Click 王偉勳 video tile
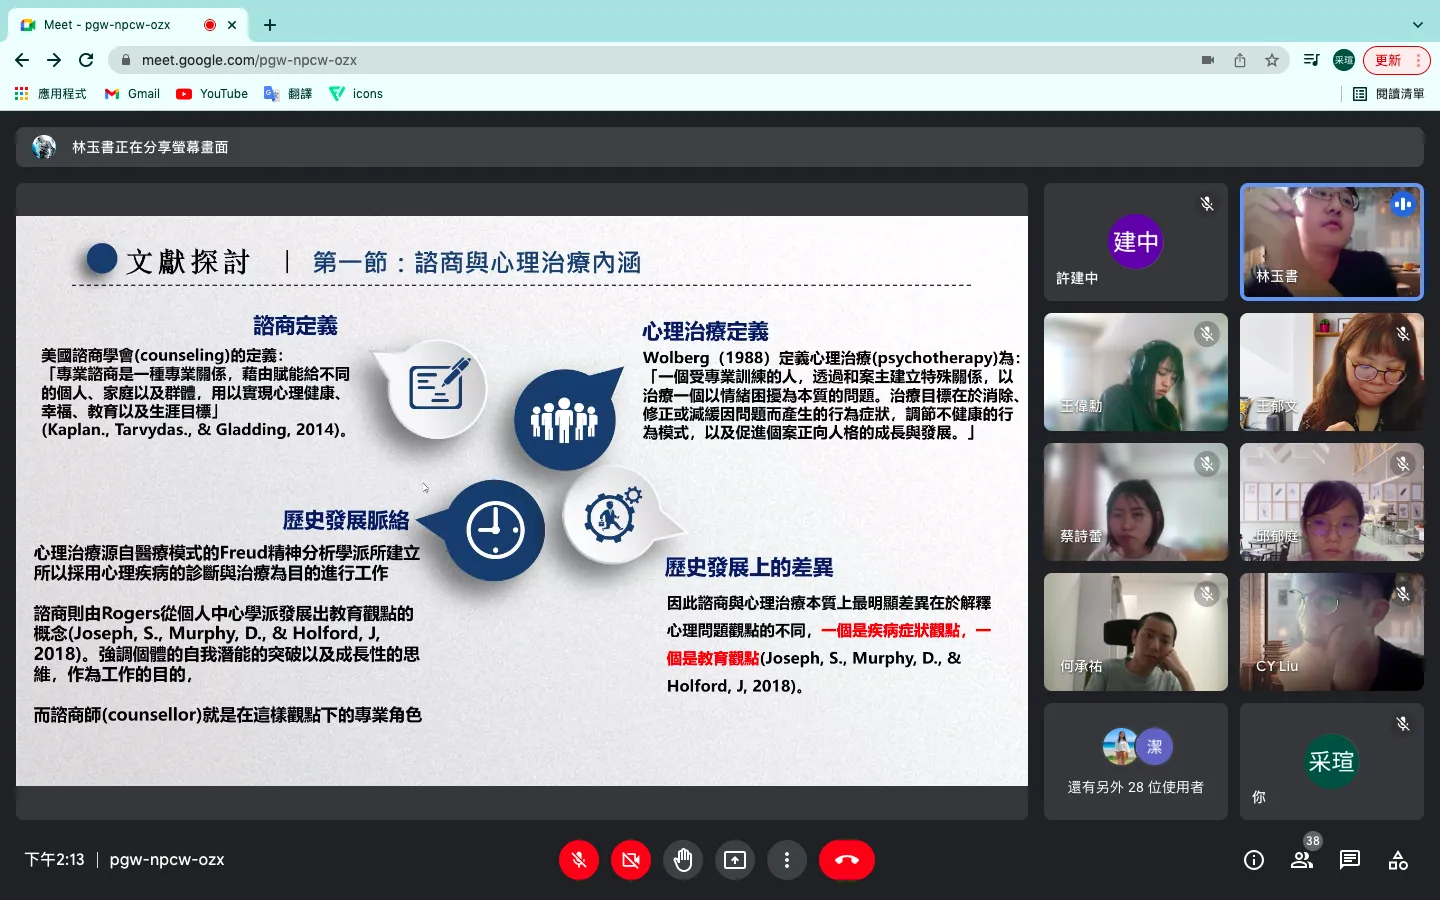Image resolution: width=1440 pixels, height=900 pixels. 1136,372
